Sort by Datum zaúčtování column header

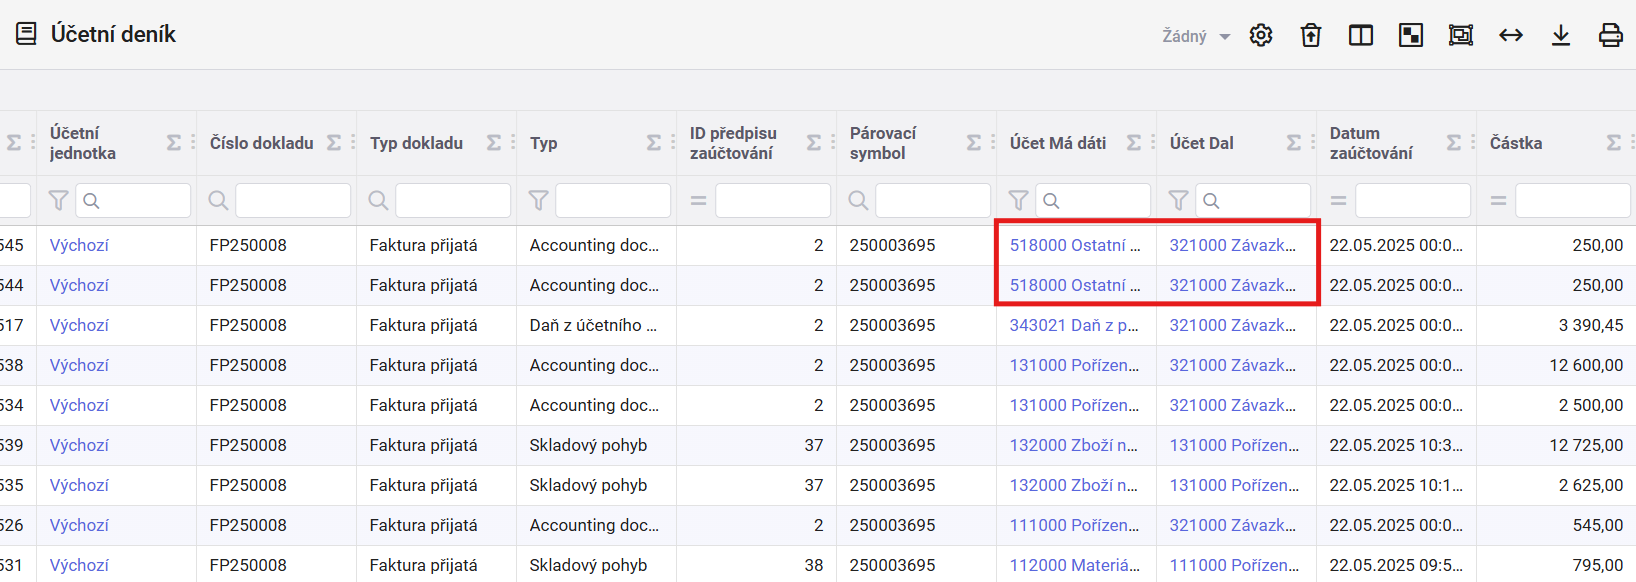click(x=1371, y=143)
